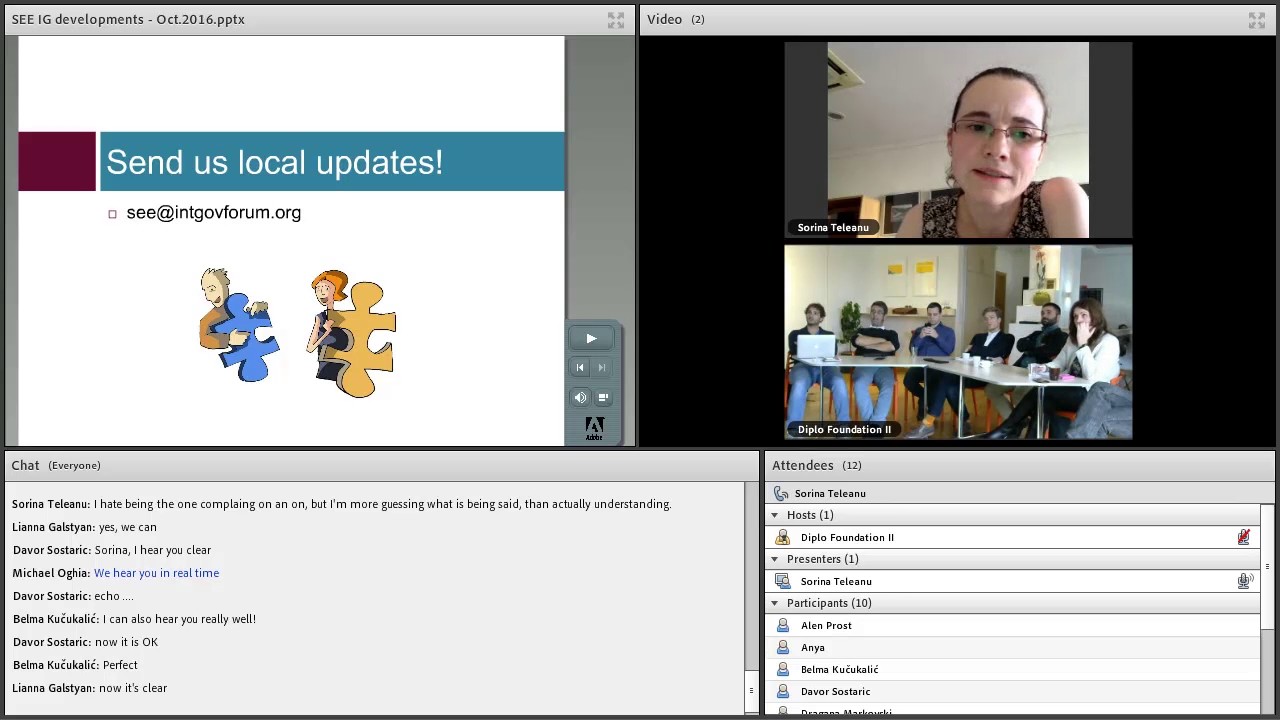Image resolution: width=1280 pixels, height=720 pixels.
Task: Click the email see@intgovforum.org on the slide
Action: (213, 212)
